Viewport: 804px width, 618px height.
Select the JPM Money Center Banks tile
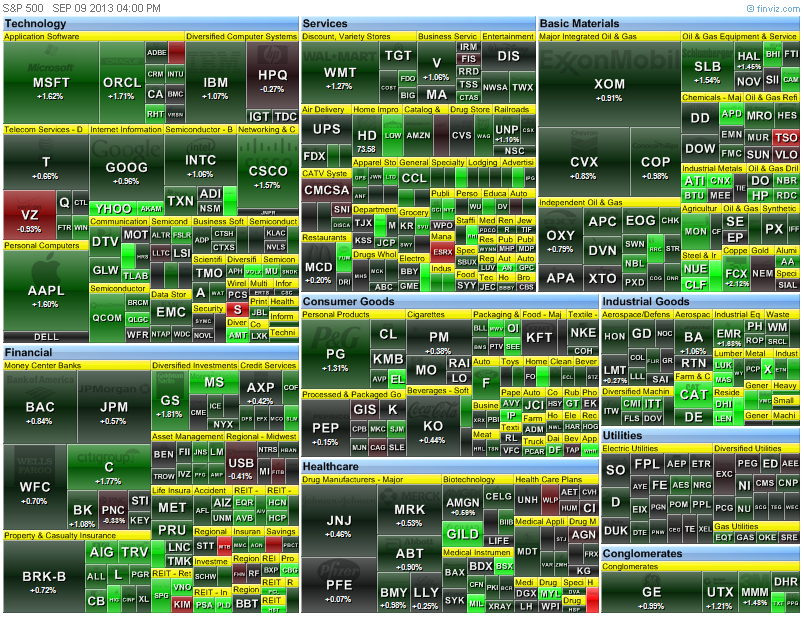tap(114, 408)
